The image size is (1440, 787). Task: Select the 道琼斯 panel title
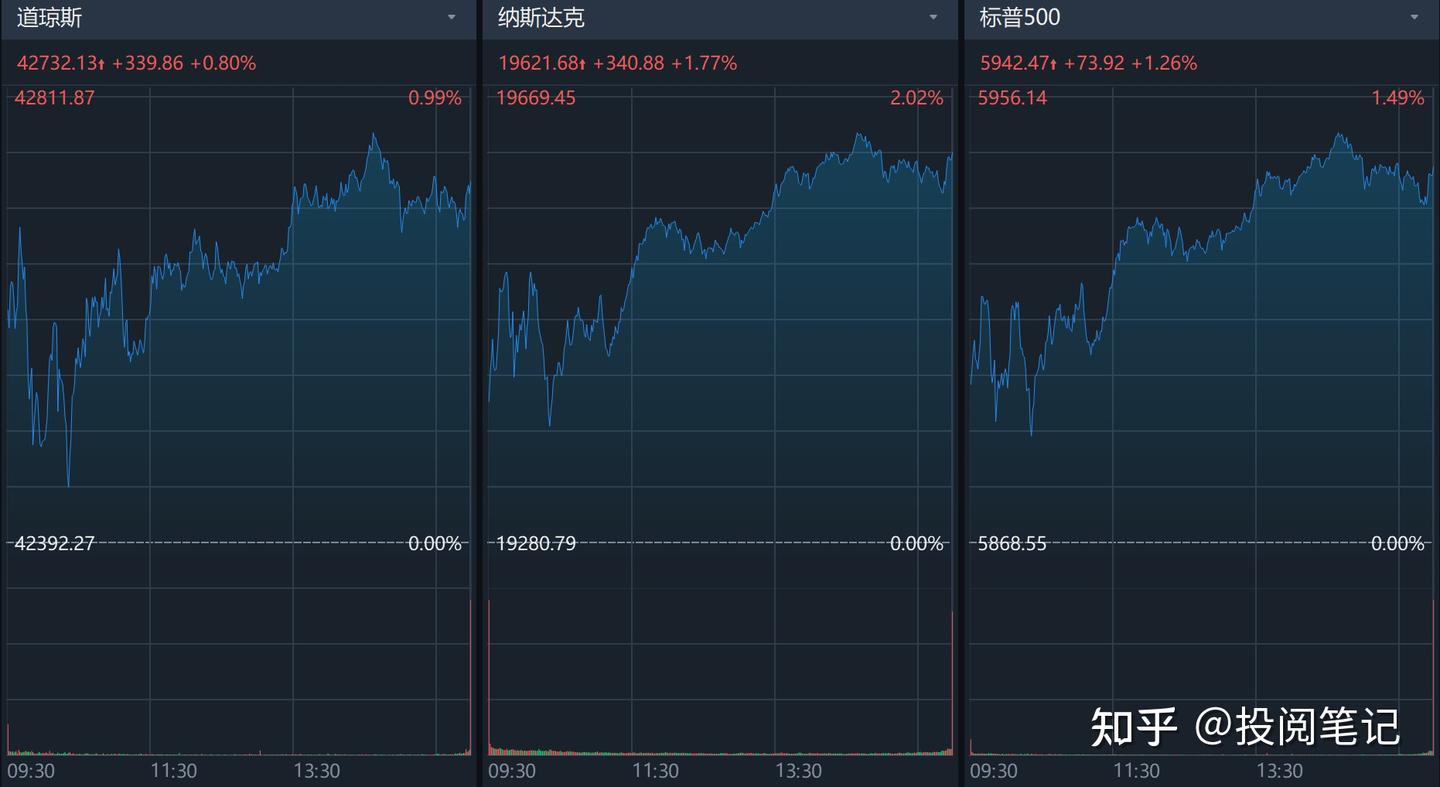[49, 18]
